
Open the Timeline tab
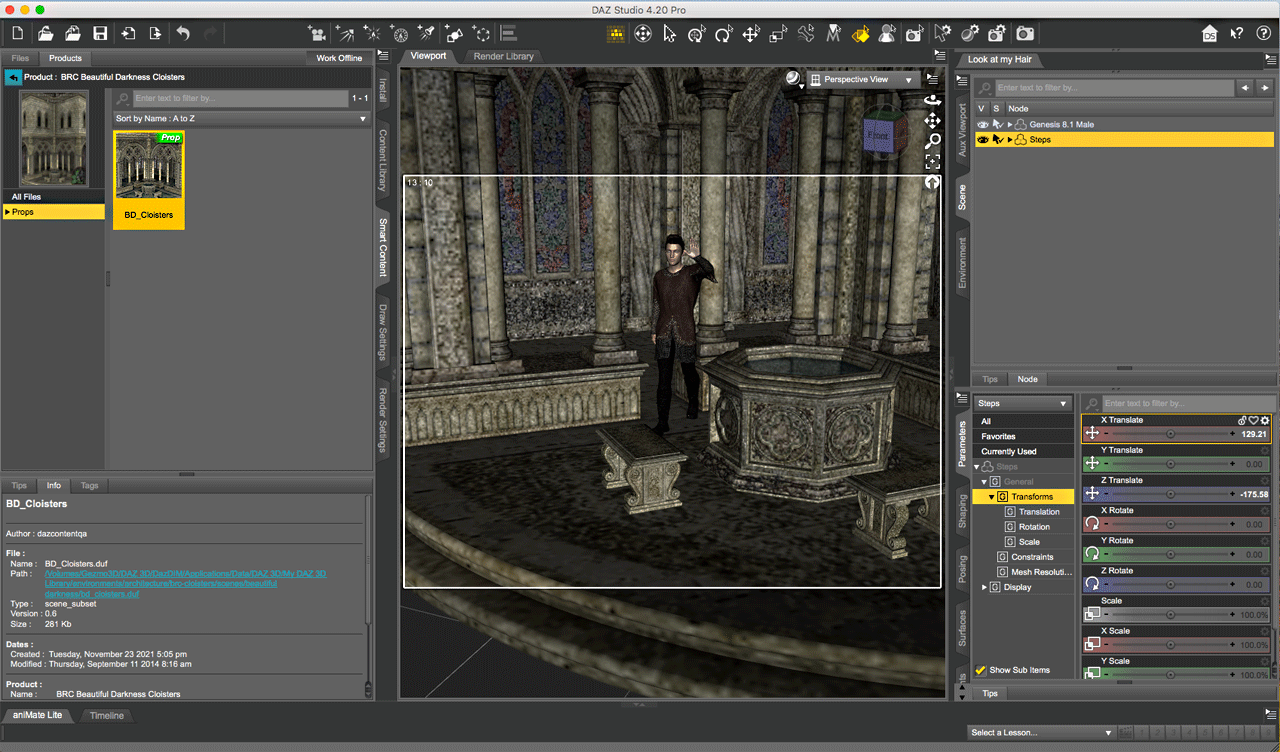pyautogui.click(x=106, y=715)
